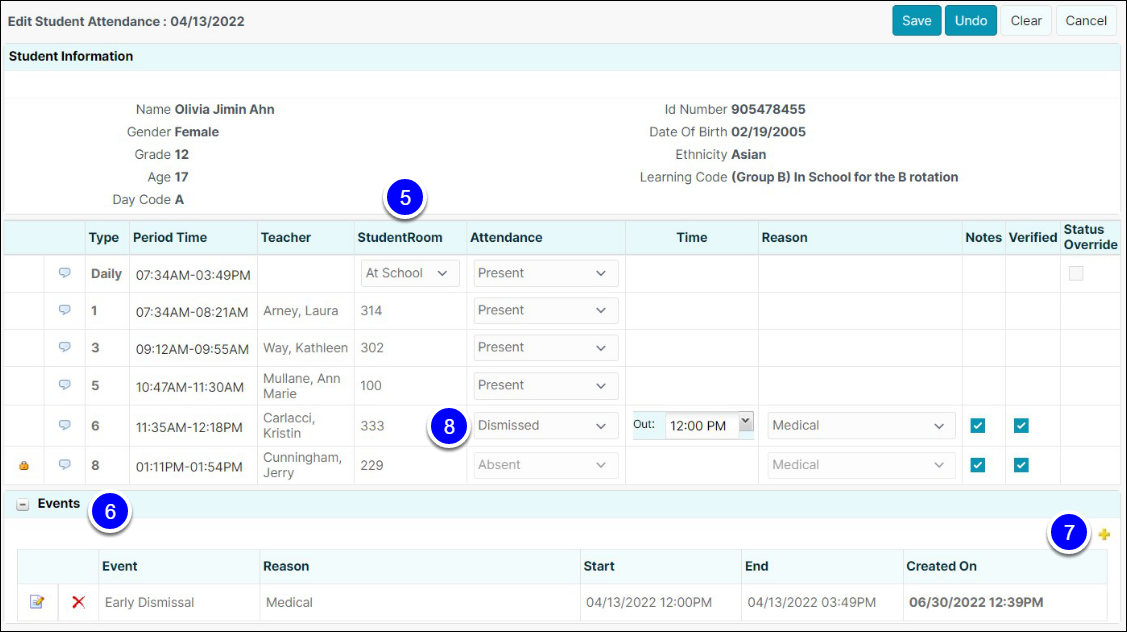Open comment icon for period 6 row
Viewport: 1127px width, 632px height.
[65, 425]
